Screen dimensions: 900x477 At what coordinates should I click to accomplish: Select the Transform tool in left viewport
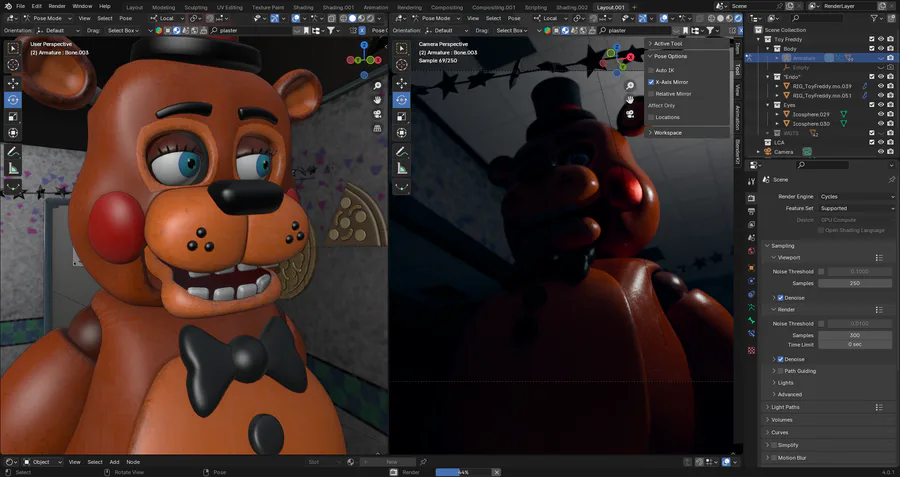[x=13, y=133]
